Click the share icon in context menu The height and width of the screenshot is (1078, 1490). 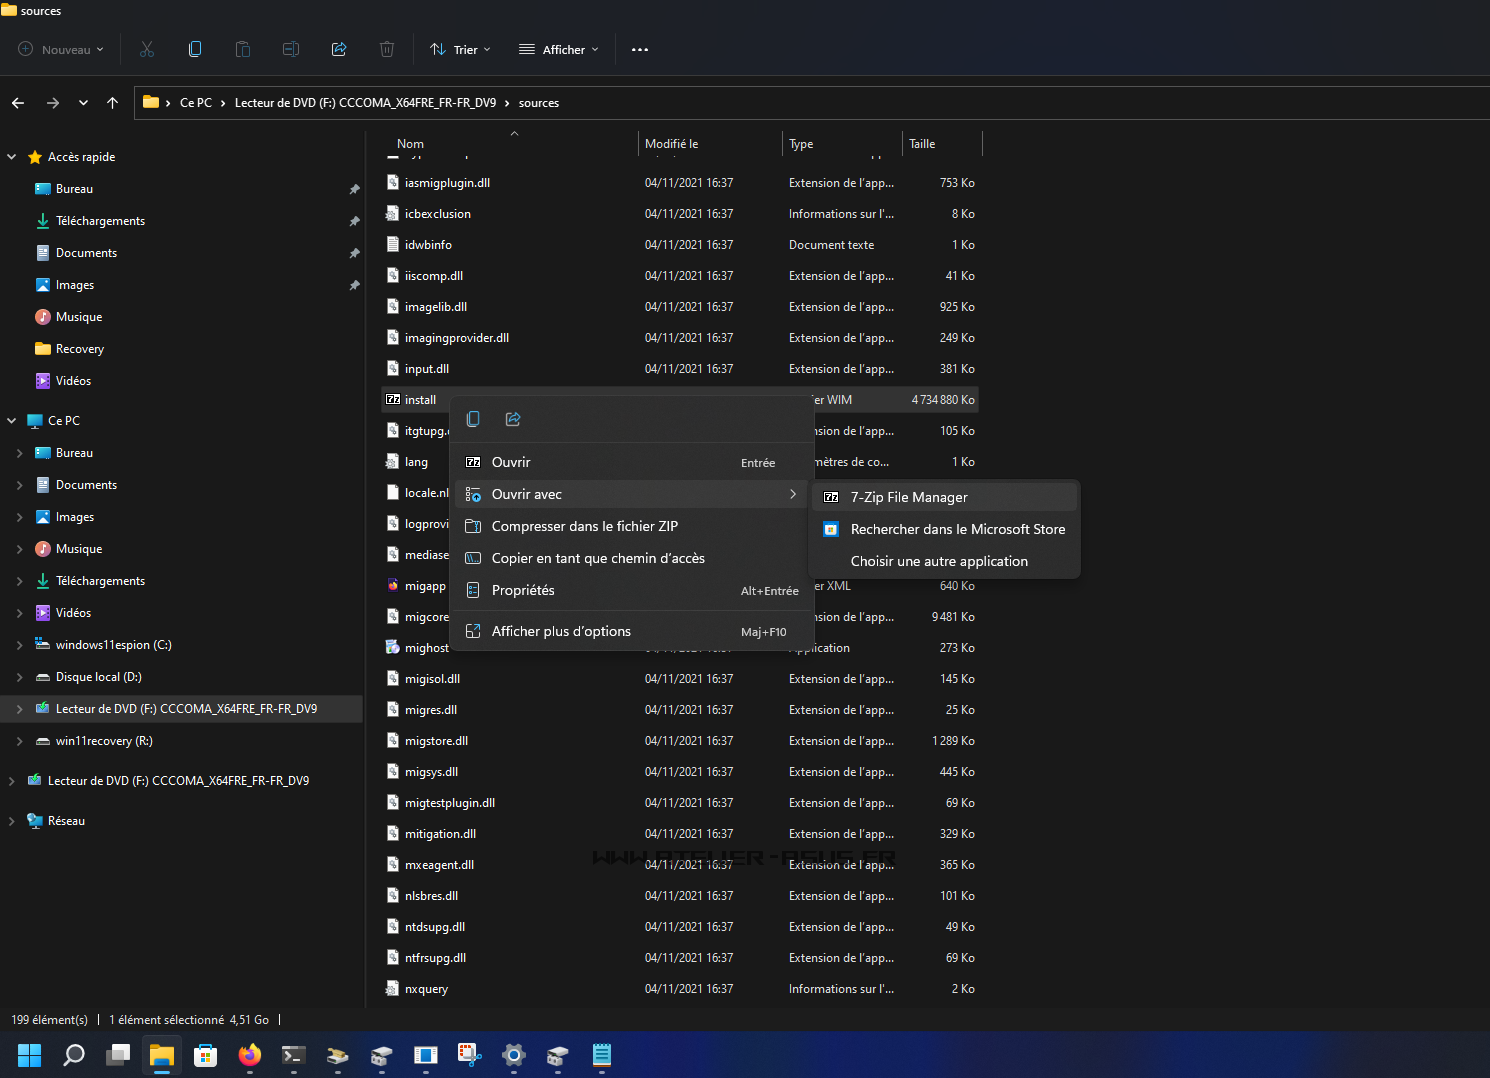pos(513,419)
